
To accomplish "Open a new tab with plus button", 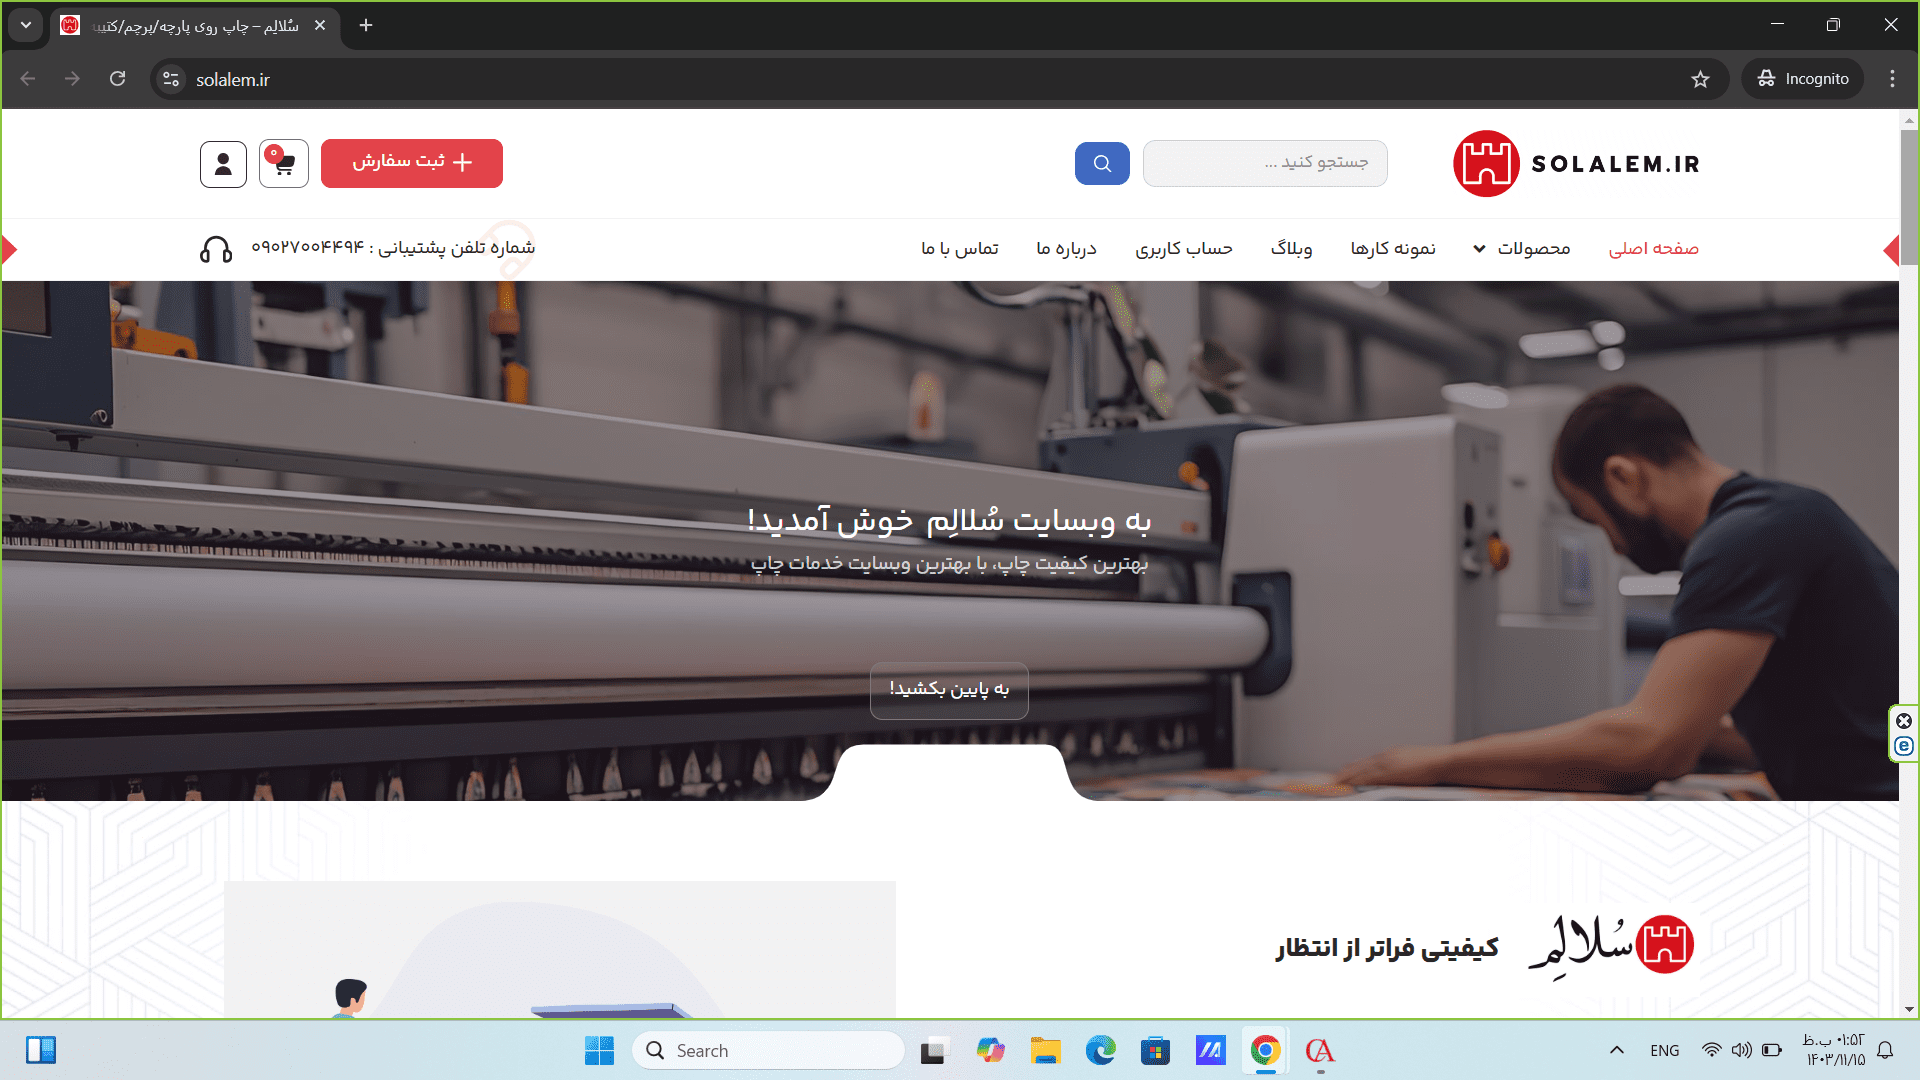I will [366, 25].
